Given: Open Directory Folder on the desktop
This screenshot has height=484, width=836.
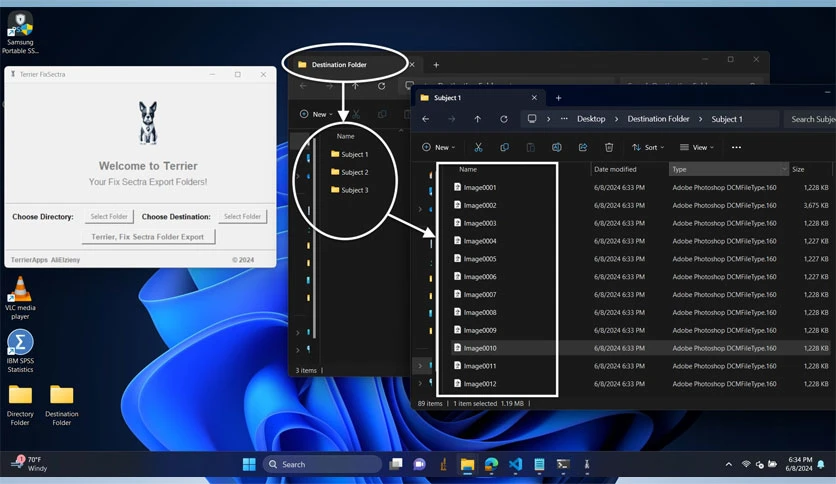Looking at the screenshot, I should pyautogui.click(x=20, y=405).
